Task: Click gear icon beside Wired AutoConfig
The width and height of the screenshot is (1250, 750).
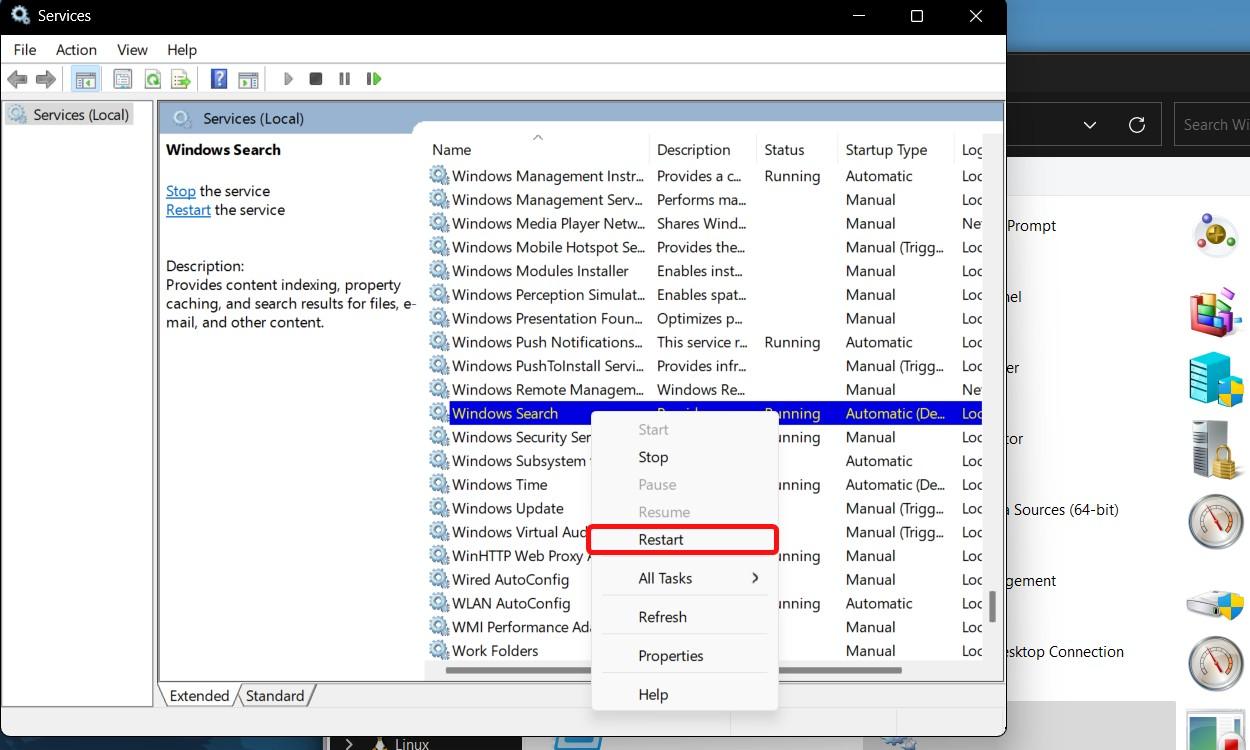Action: click(x=439, y=580)
